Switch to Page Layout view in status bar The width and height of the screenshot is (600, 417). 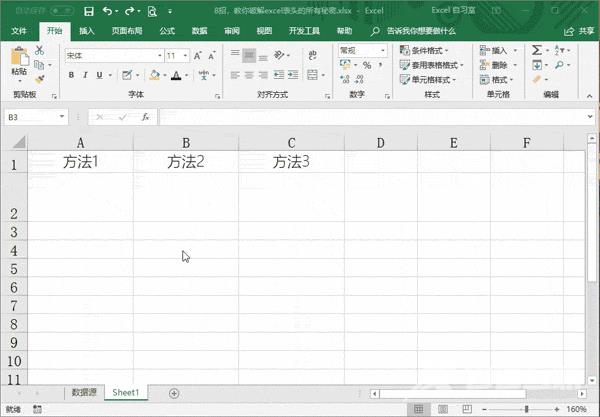tap(443, 409)
